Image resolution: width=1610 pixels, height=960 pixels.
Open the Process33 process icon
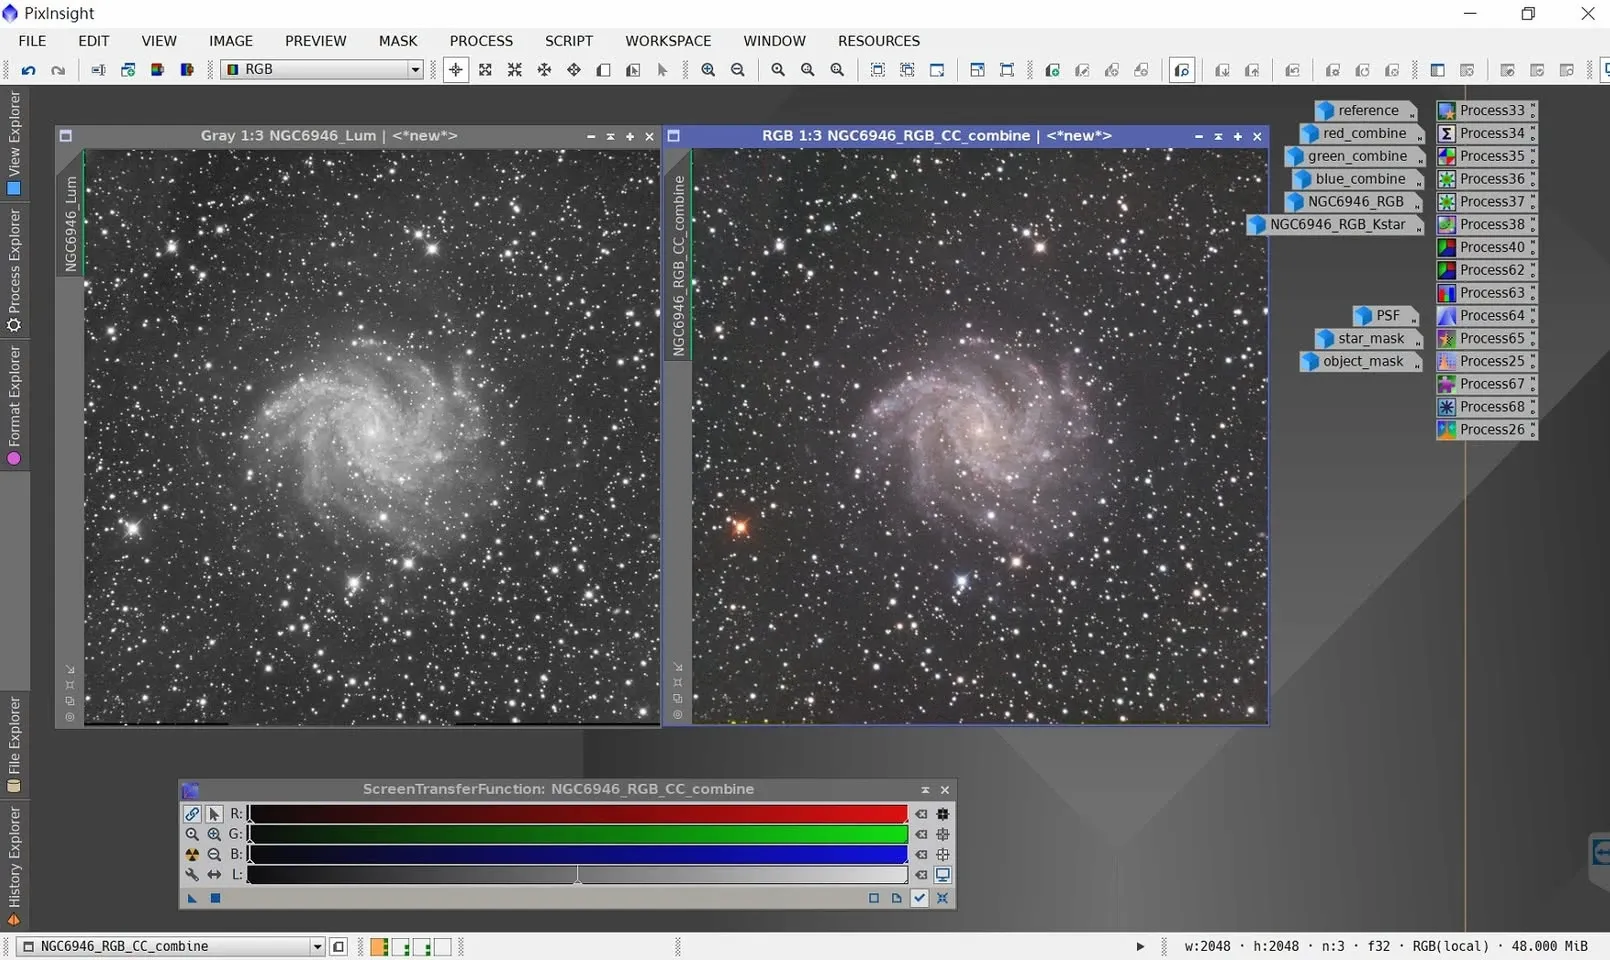click(x=1486, y=110)
